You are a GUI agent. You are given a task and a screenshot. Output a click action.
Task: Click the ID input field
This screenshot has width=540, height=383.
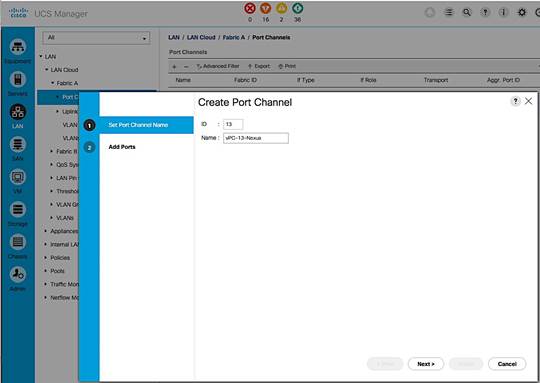click(233, 124)
